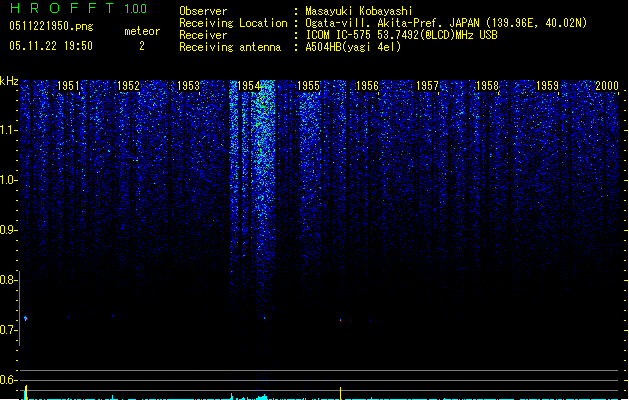This screenshot has width=629, height=400.
Task: Click the yellow spike in the power graph
Action: (341, 393)
